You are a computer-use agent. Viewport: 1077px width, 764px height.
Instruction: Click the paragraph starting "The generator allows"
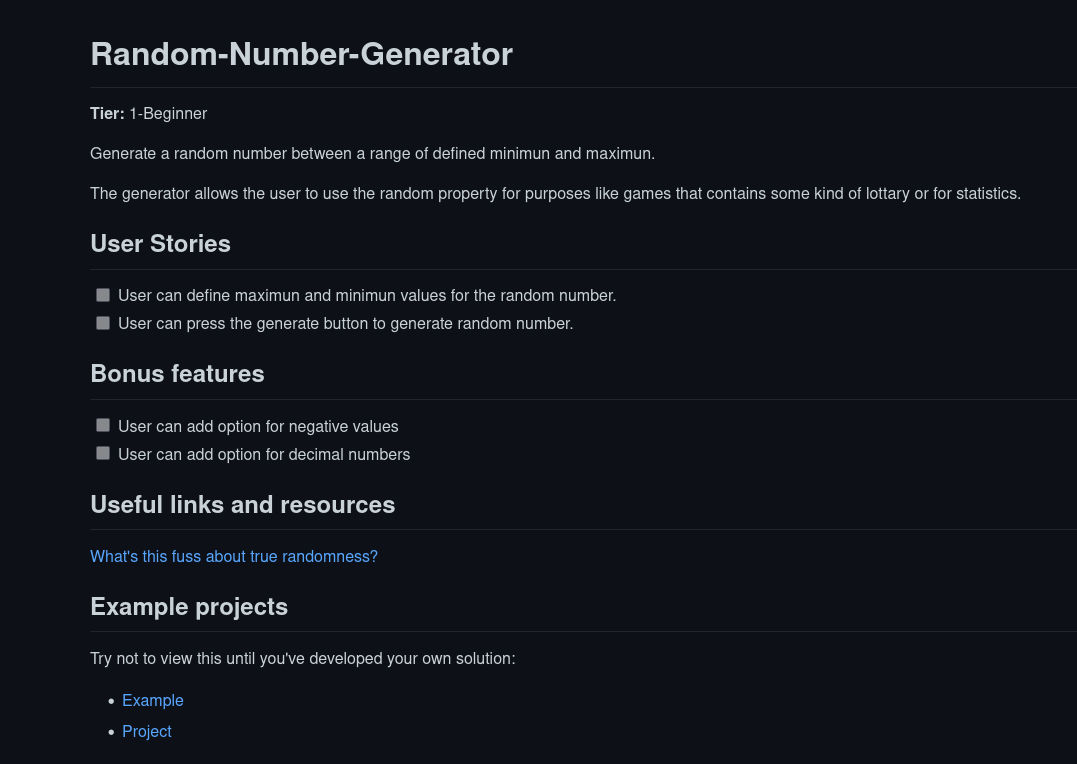555,193
